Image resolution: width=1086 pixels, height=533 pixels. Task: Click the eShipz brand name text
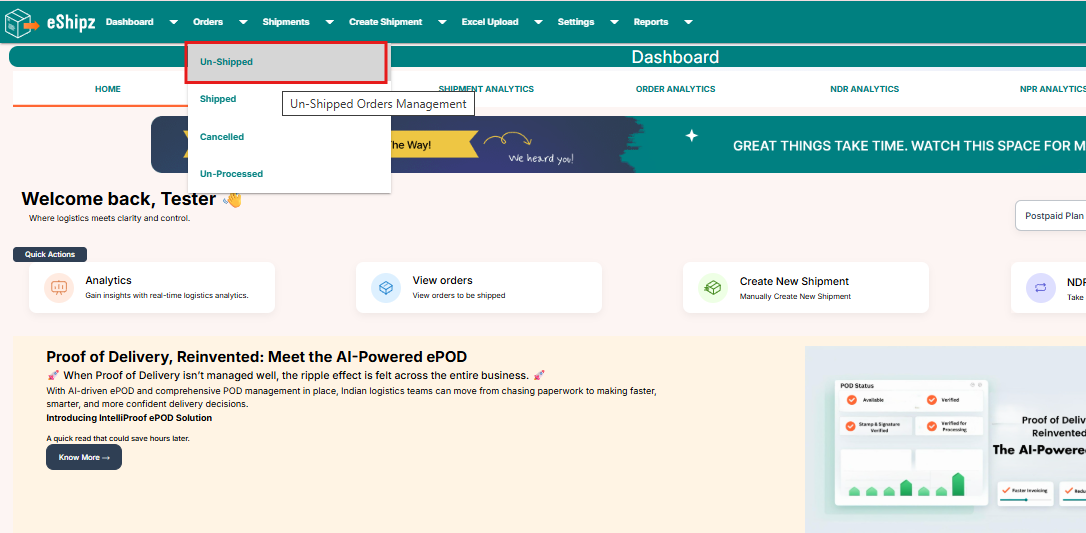point(71,23)
